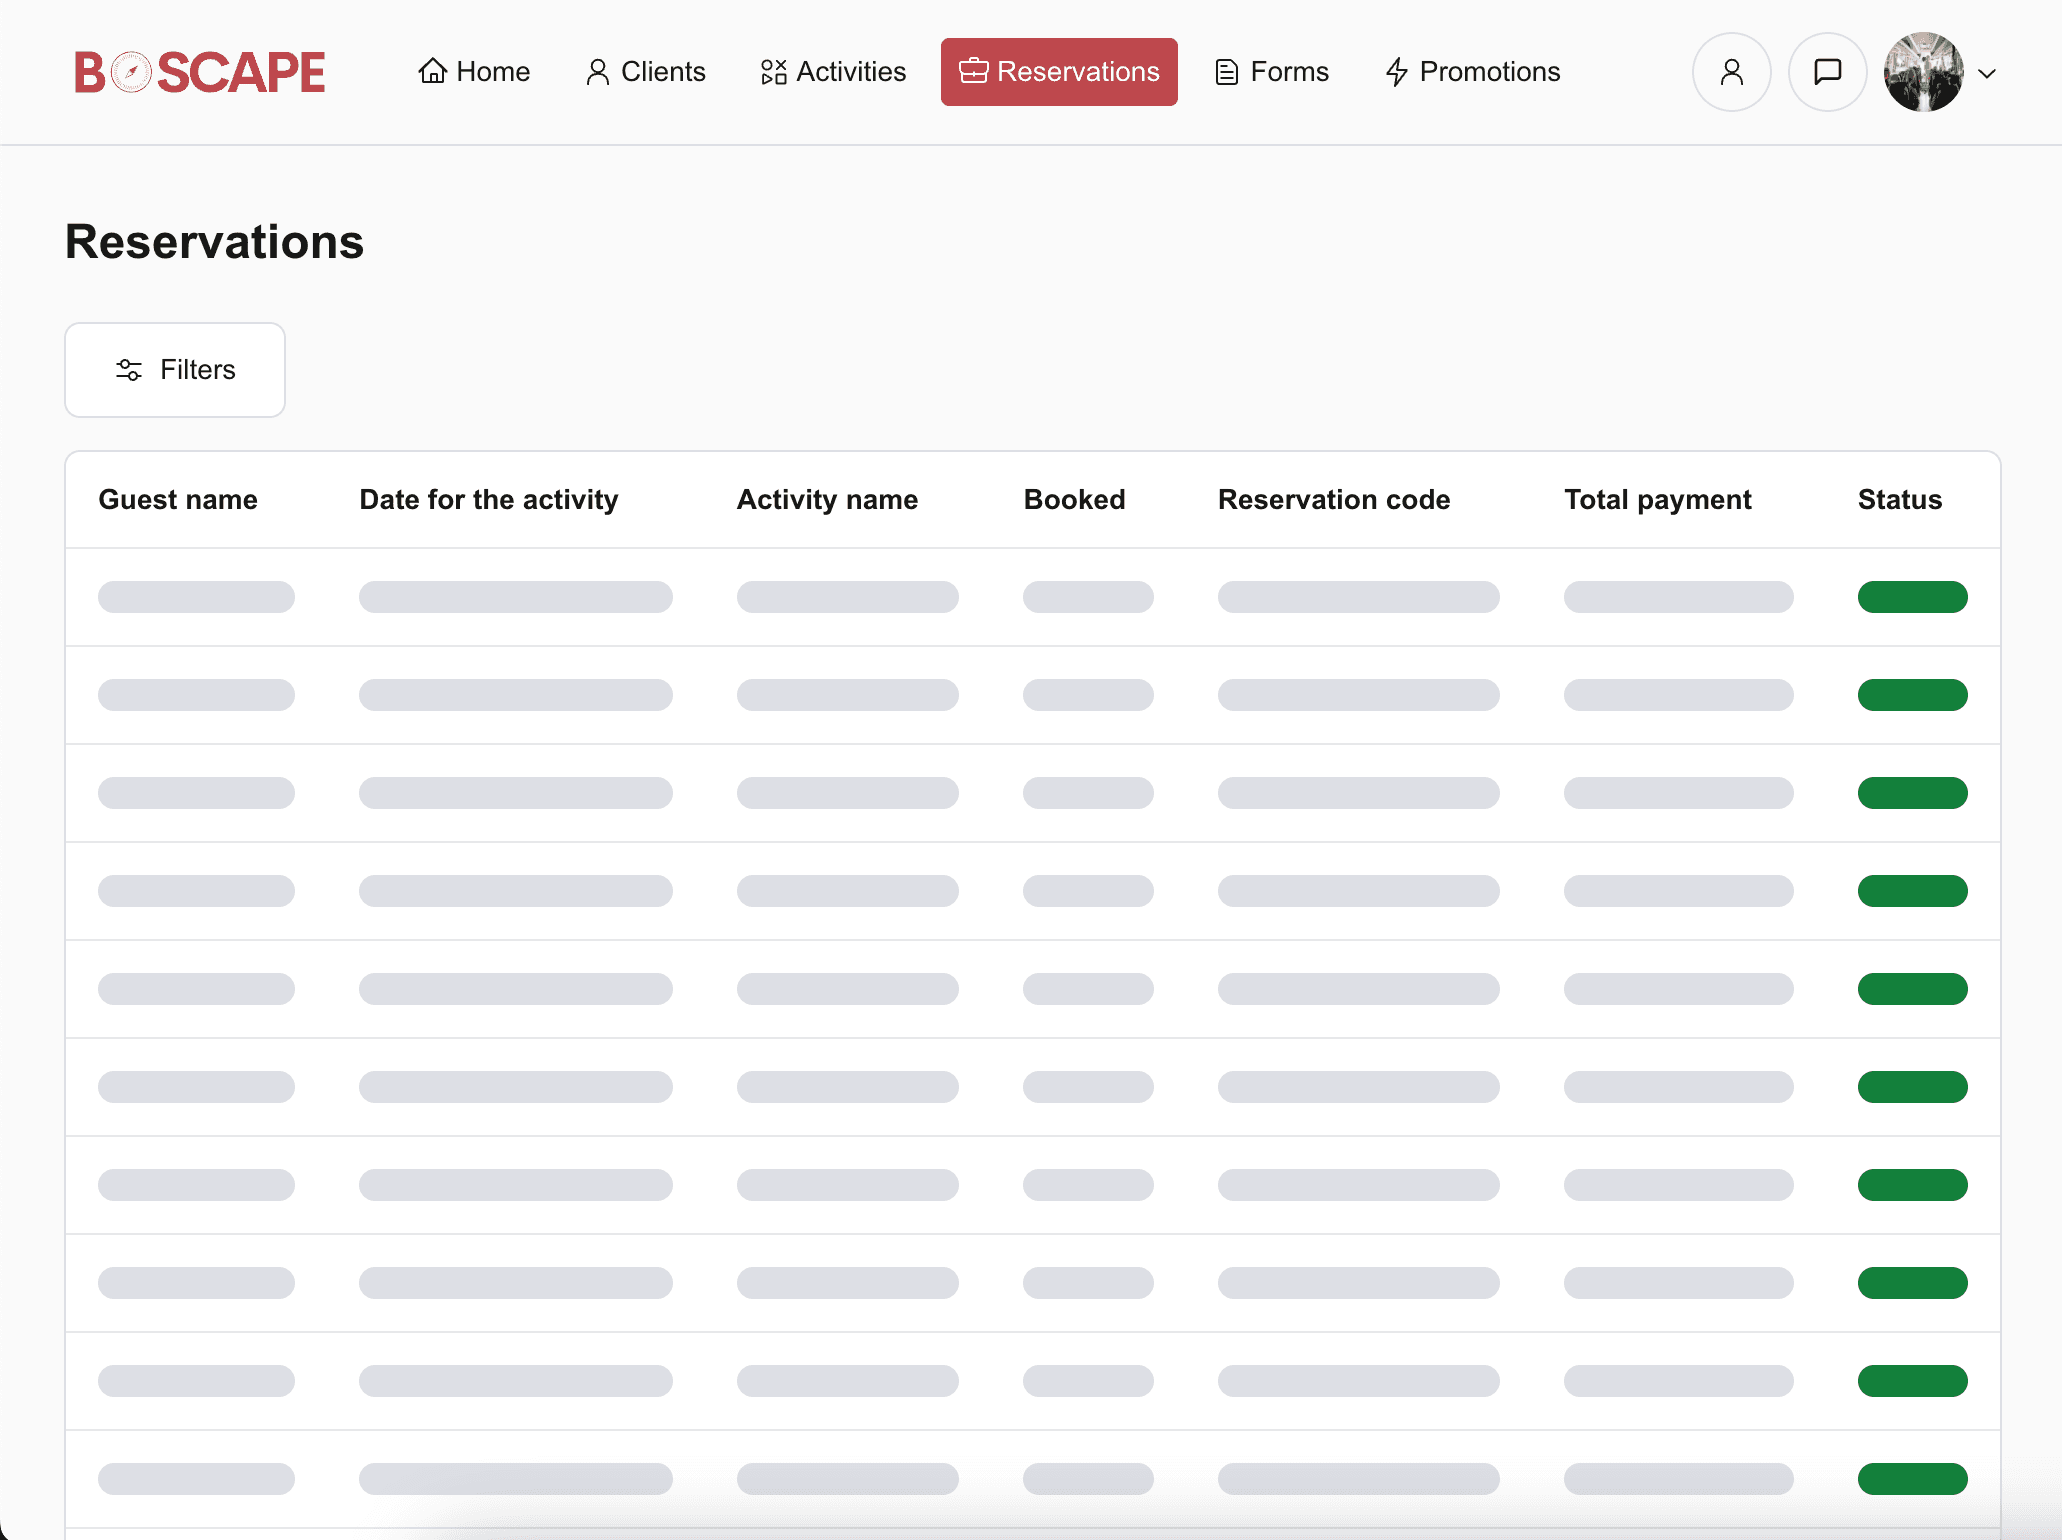Viewport: 2062px width, 1540px height.
Task: Click the person icon beside Clients
Action: (x=597, y=72)
